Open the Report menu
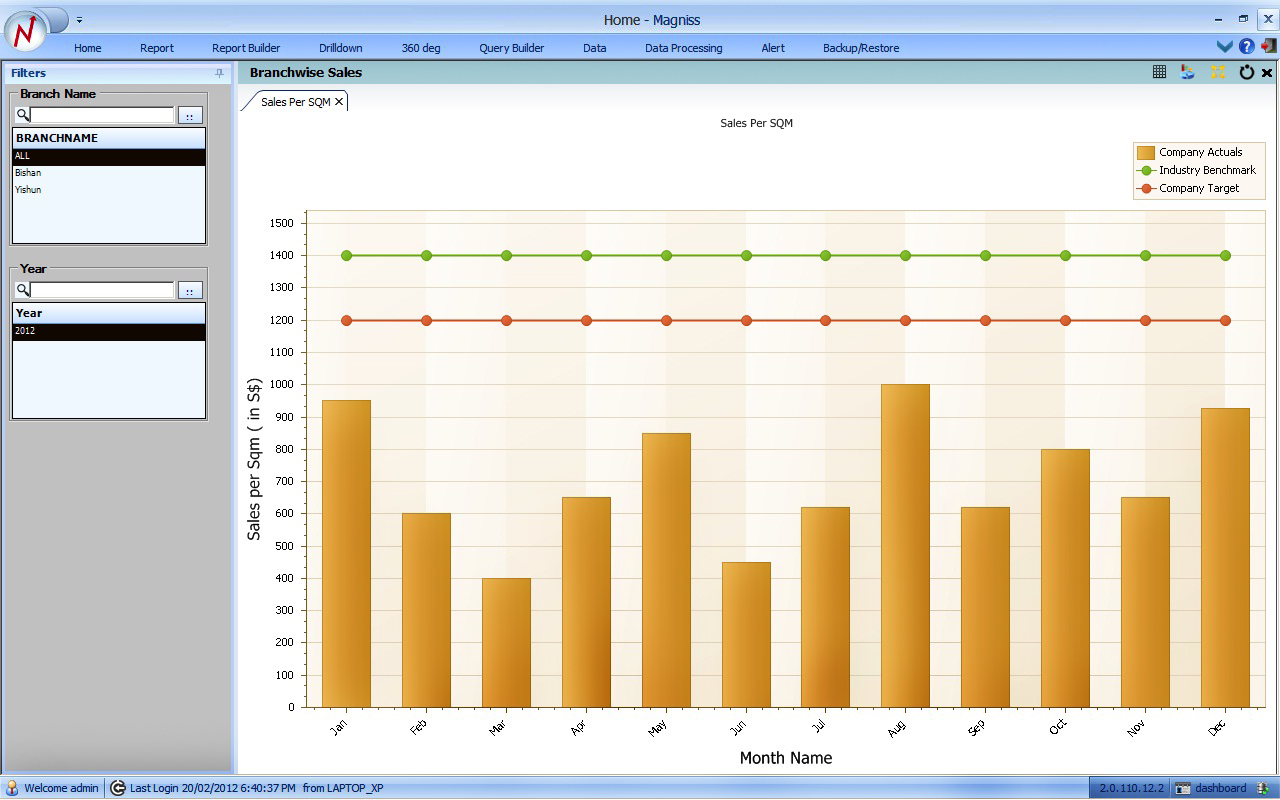The height and width of the screenshot is (800, 1280). 157,48
